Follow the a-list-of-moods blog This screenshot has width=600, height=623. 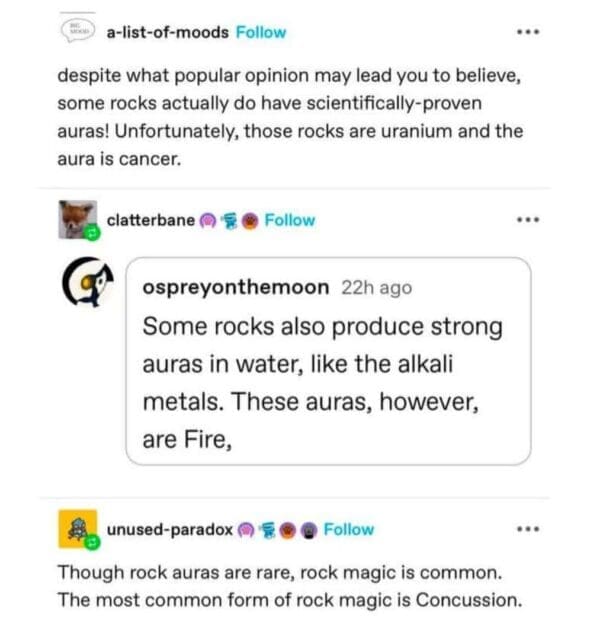pos(261,32)
